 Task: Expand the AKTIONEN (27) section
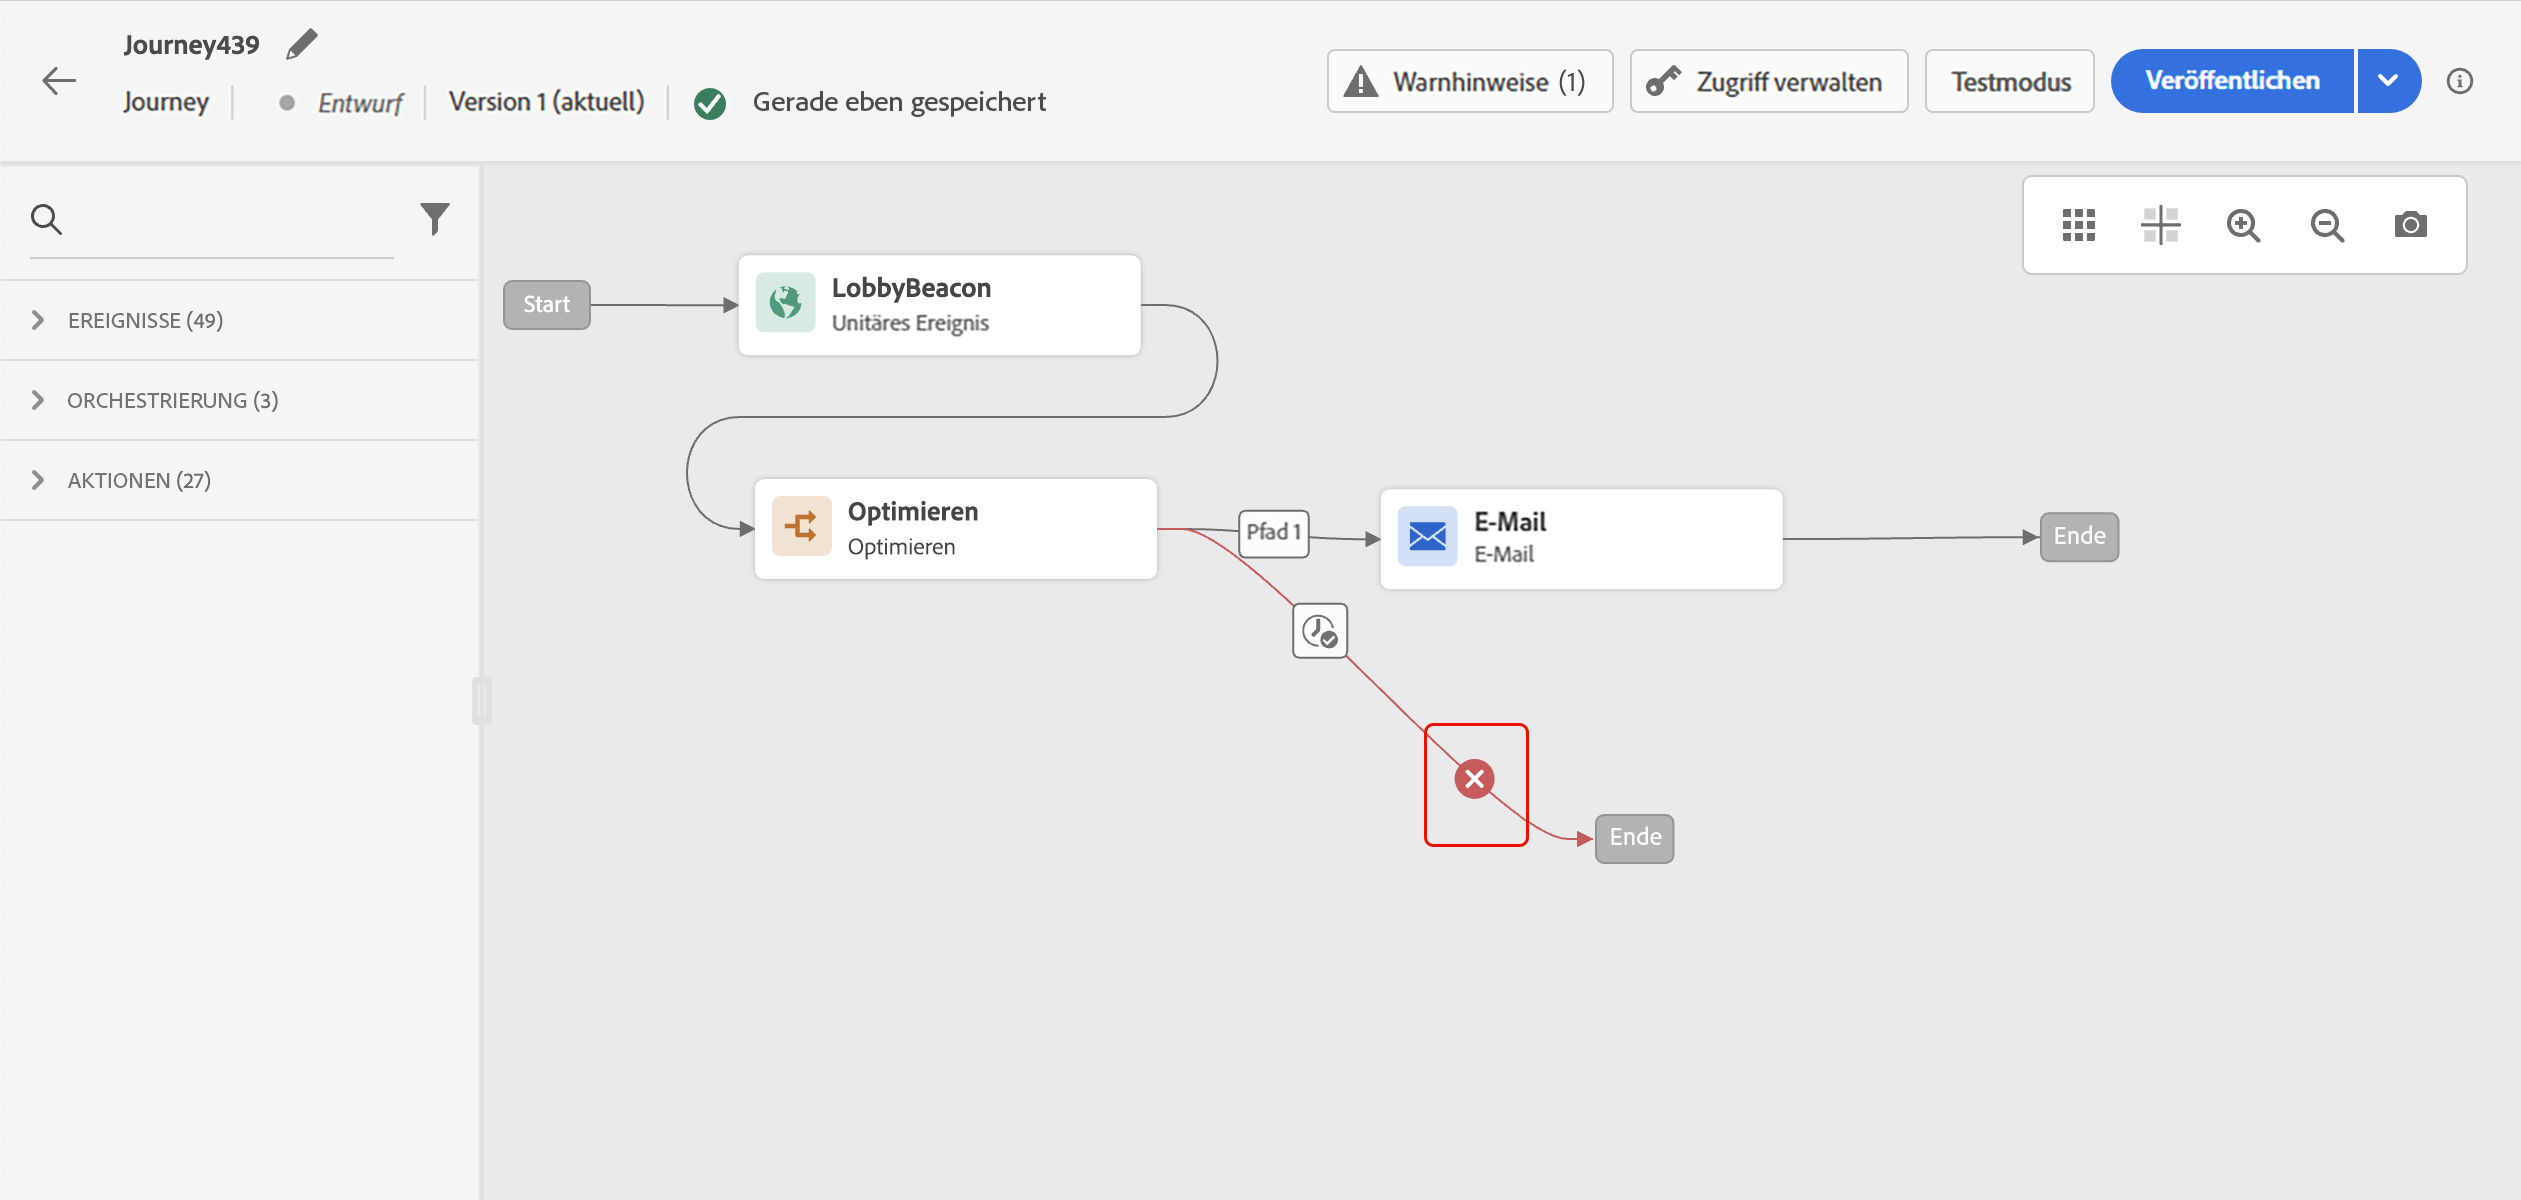pyautogui.click(x=139, y=480)
